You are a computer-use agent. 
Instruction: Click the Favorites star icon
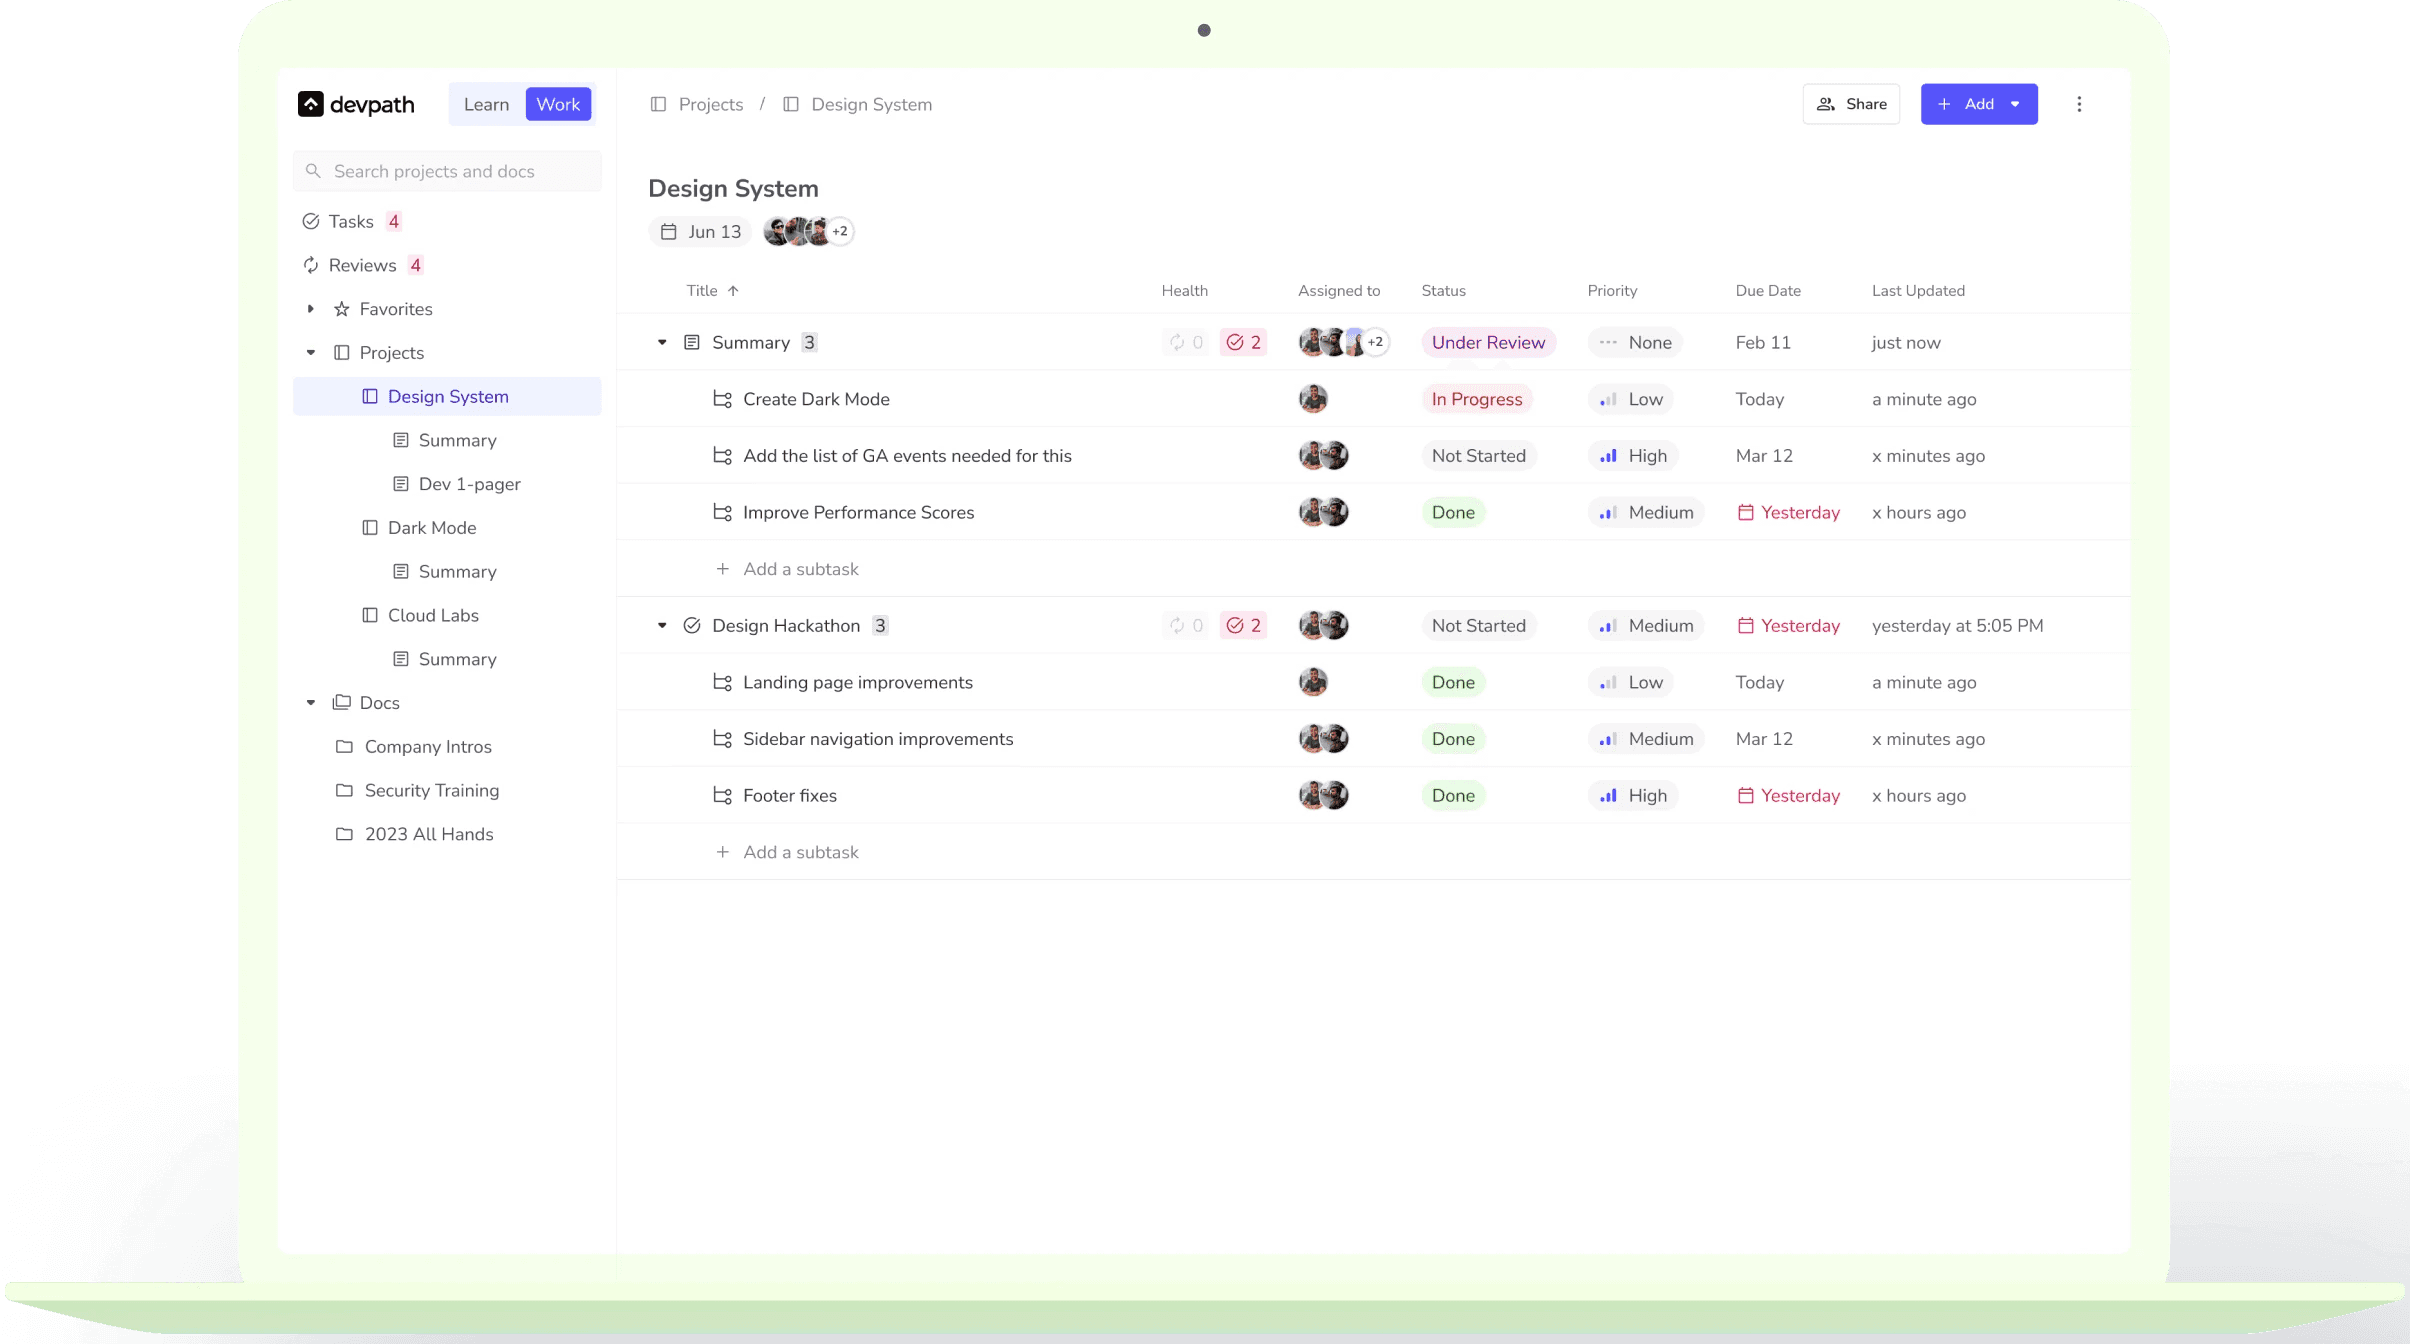pos(342,309)
